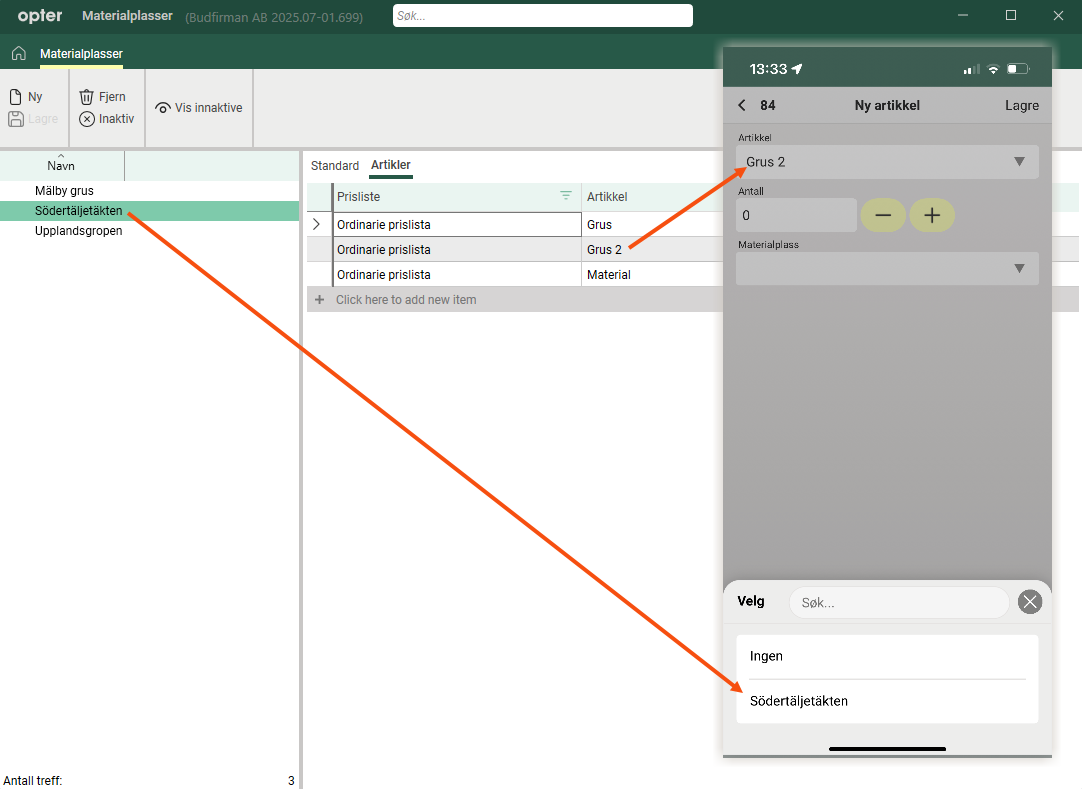Select the Artikler tab

click(390, 166)
